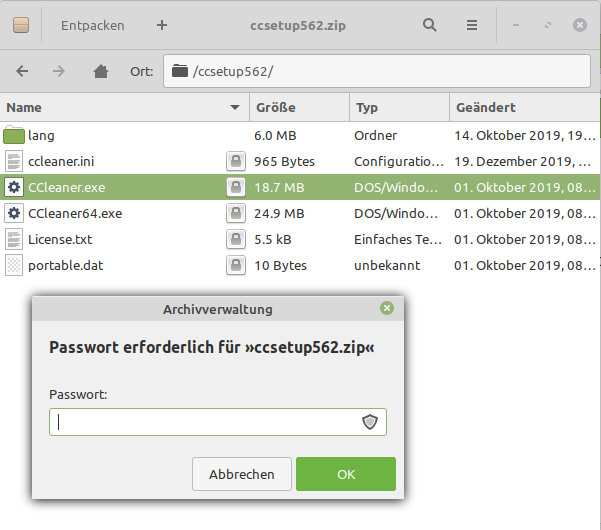Click the Passwort input field
Screen dimensions: 601x530
[x=205, y=422]
